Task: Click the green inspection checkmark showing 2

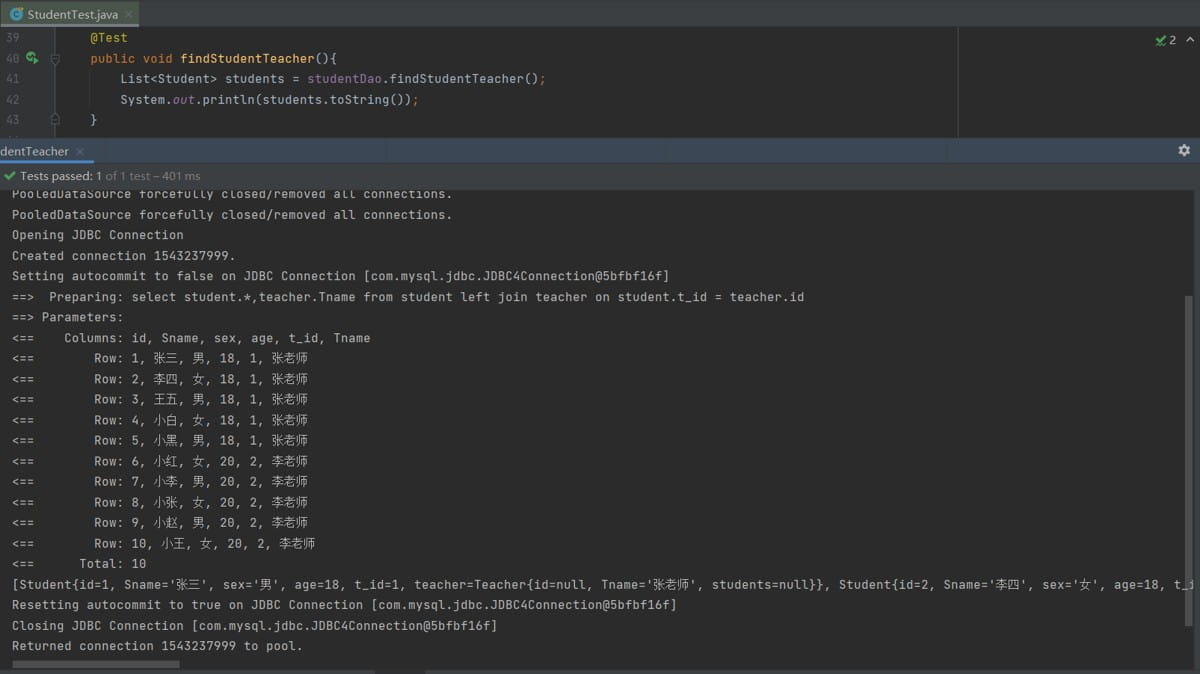Action: coord(1166,40)
